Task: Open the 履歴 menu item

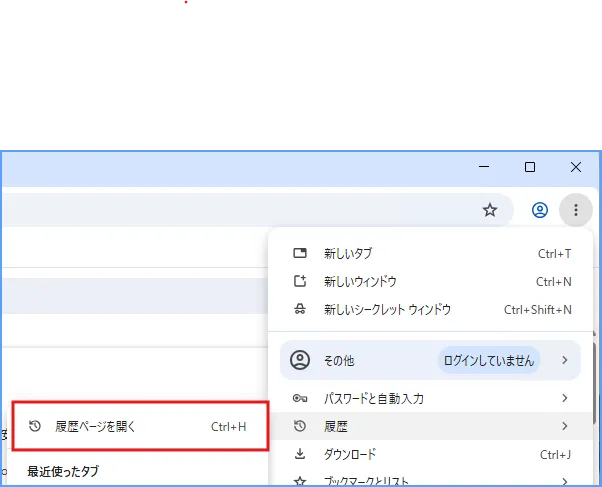Action: click(x=432, y=426)
